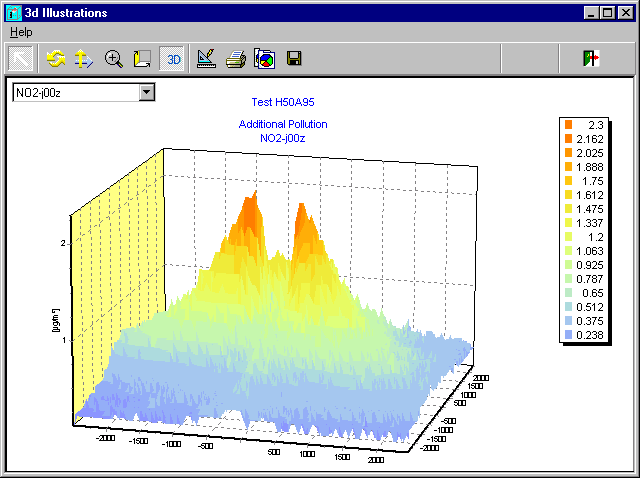Select the arrow pointer tool

[x=20, y=59]
